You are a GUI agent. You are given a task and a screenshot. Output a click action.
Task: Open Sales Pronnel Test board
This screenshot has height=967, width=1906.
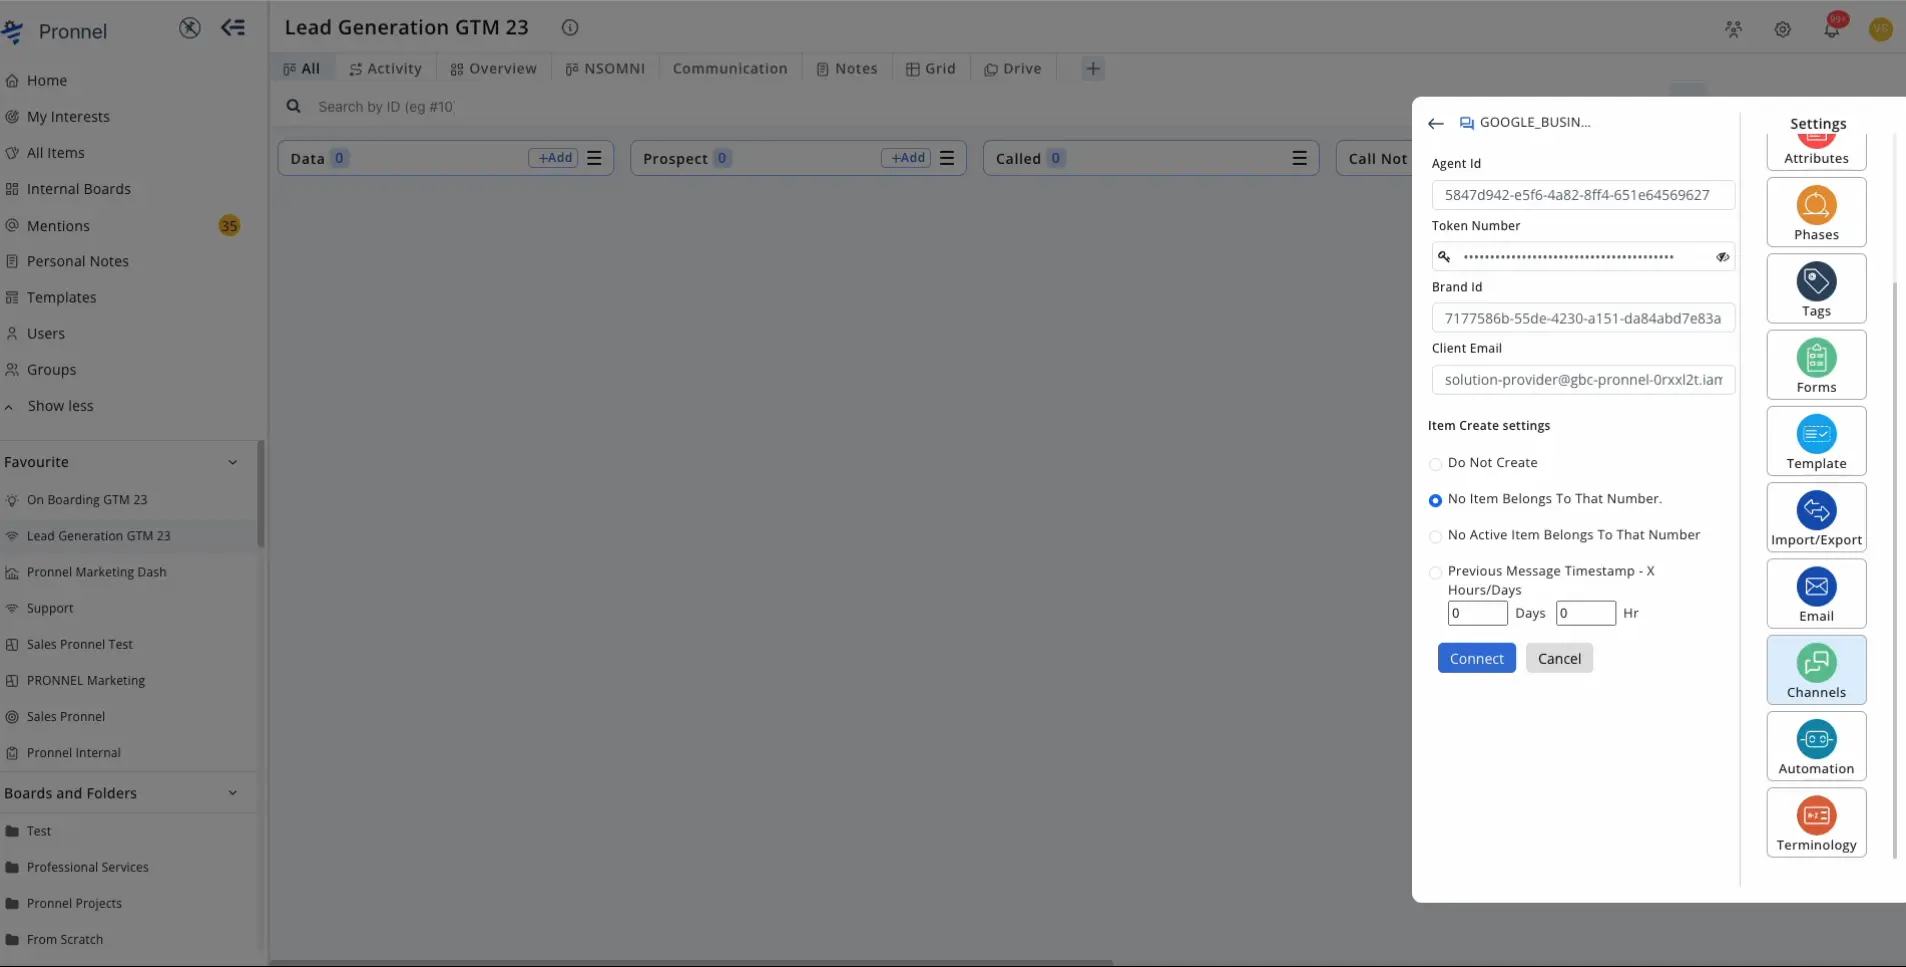click(79, 645)
